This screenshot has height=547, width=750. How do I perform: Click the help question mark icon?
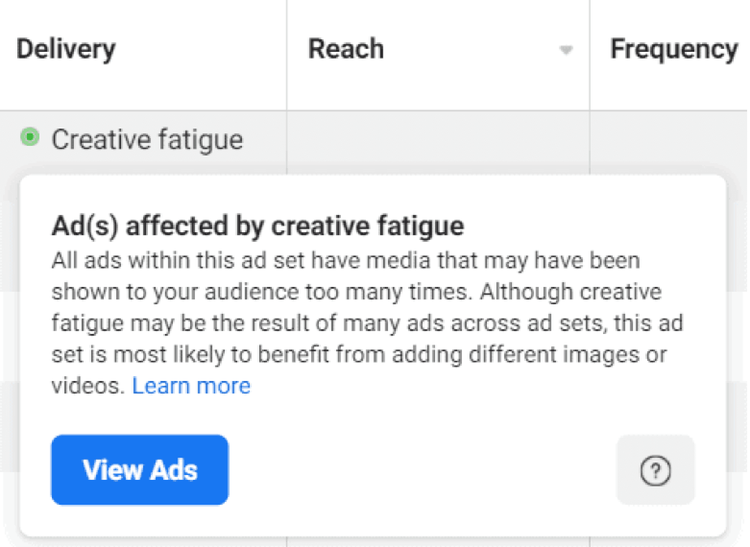click(655, 471)
